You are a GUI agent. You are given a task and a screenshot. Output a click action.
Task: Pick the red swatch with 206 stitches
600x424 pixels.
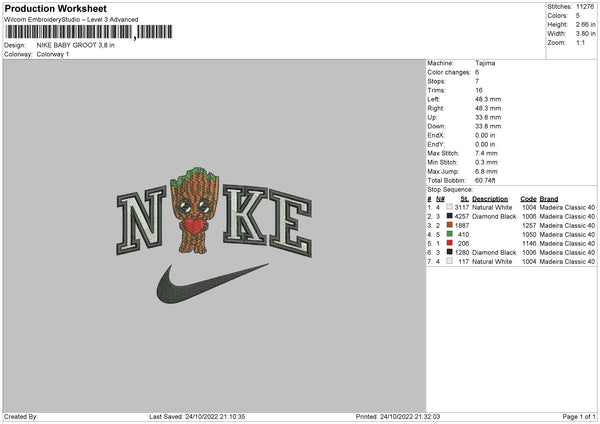pyautogui.click(x=450, y=243)
